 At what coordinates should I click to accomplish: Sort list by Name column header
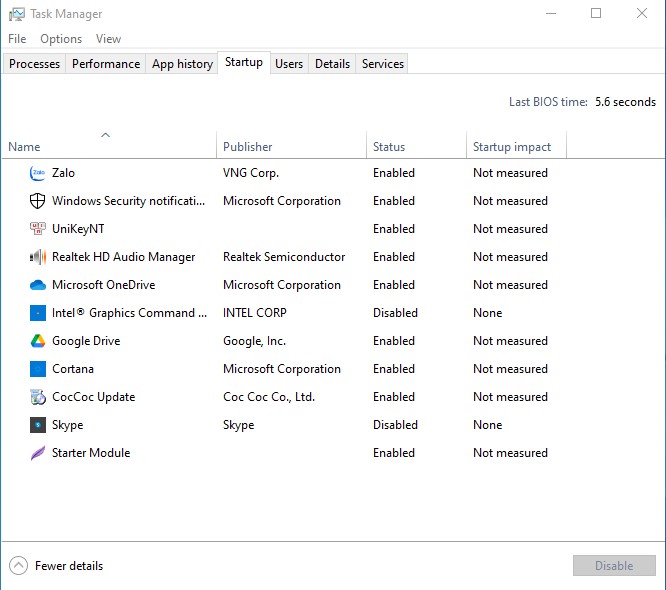click(x=24, y=147)
